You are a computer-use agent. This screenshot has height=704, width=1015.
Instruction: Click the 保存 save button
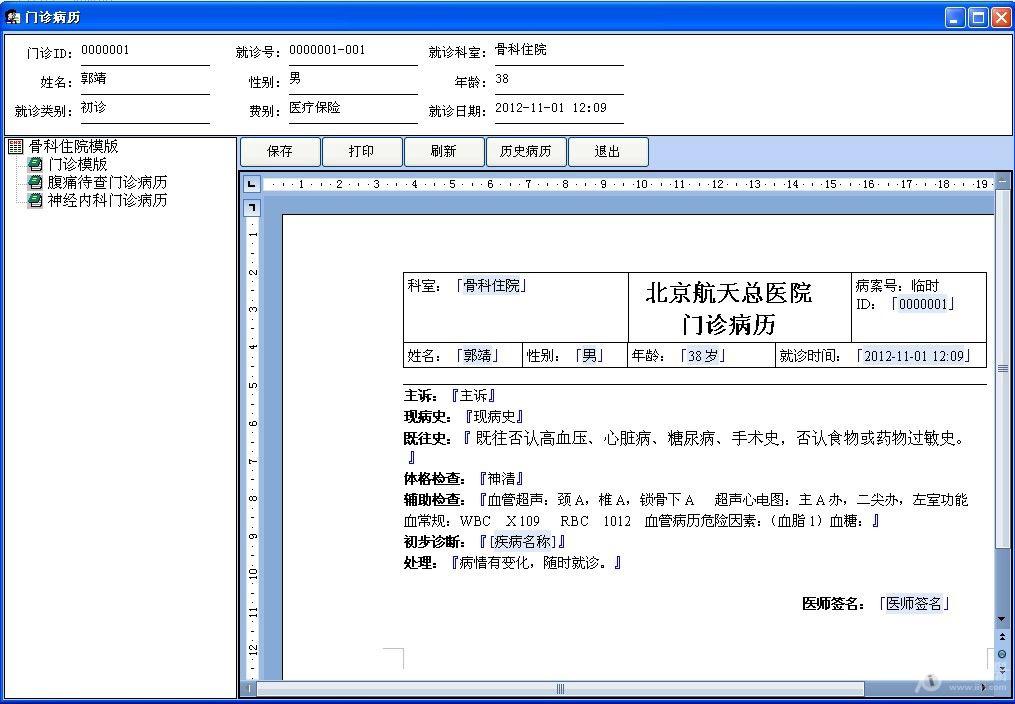tap(280, 151)
